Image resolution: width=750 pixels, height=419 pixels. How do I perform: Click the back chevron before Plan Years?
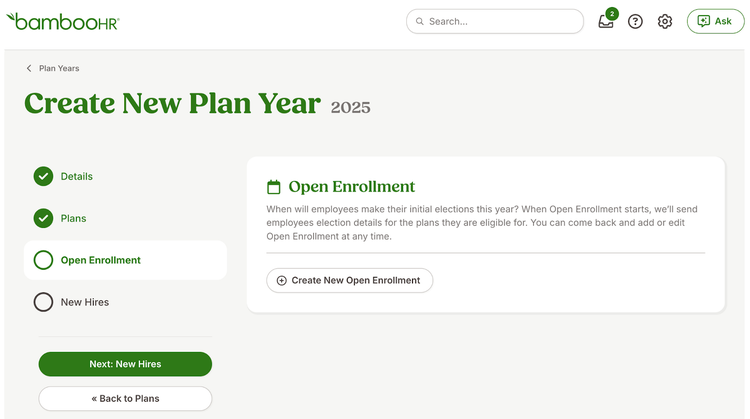click(29, 68)
